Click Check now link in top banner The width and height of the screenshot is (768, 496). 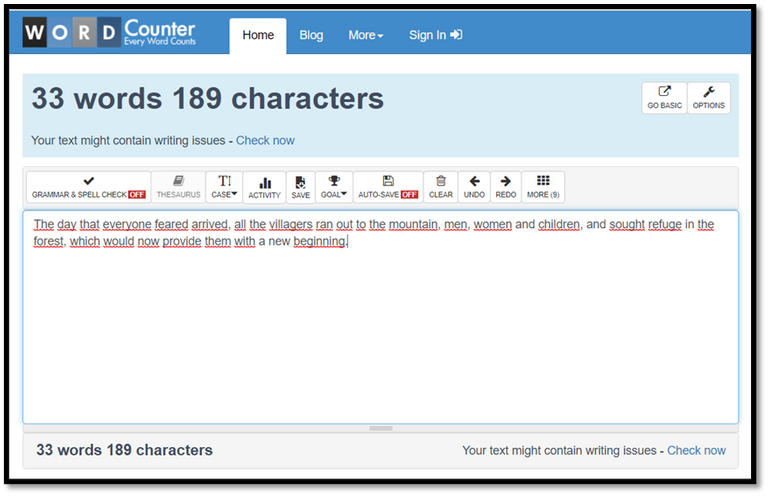pos(265,141)
